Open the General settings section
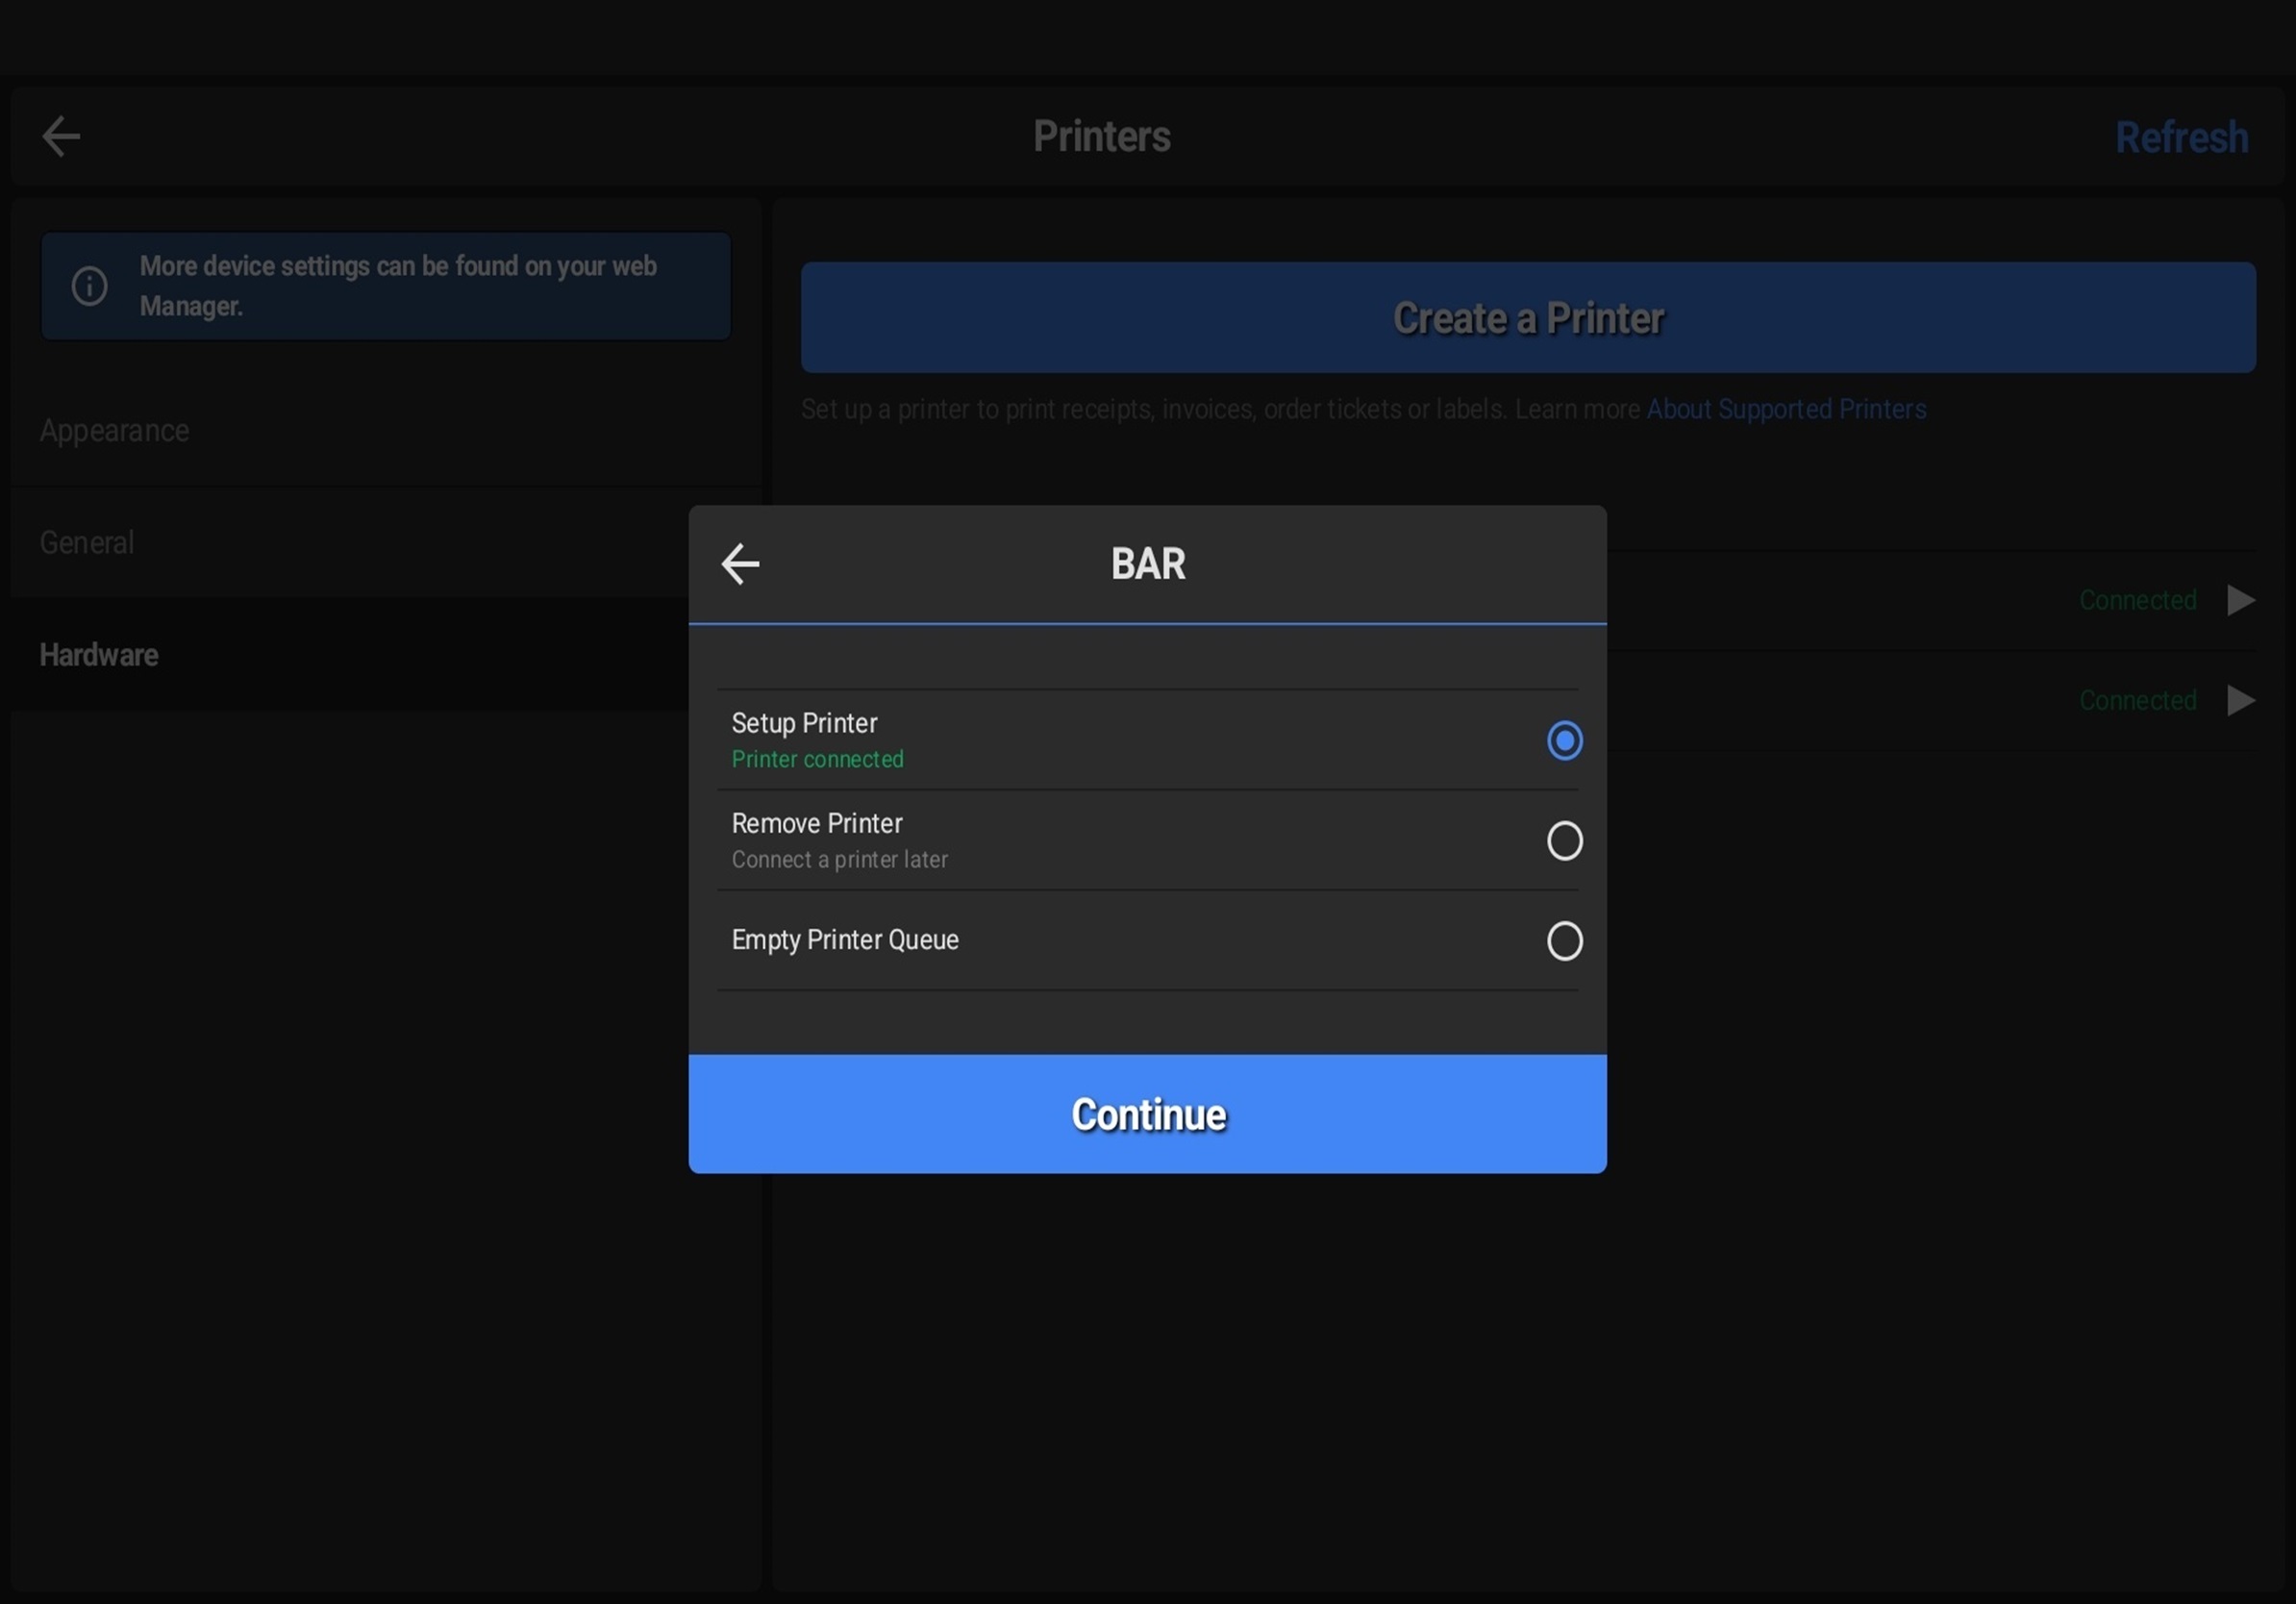This screenshot has width=2296, height=1604. pos(87,542)
